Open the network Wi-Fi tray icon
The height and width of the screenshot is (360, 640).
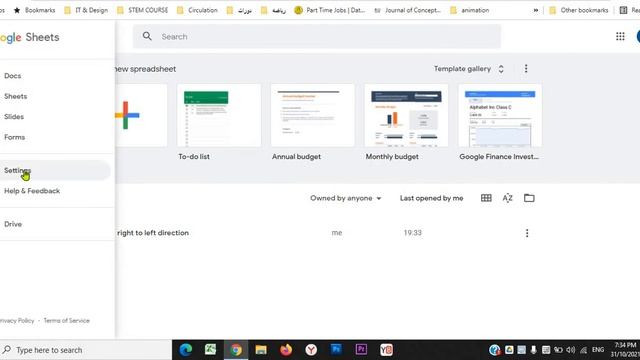(x=584, y=350)
